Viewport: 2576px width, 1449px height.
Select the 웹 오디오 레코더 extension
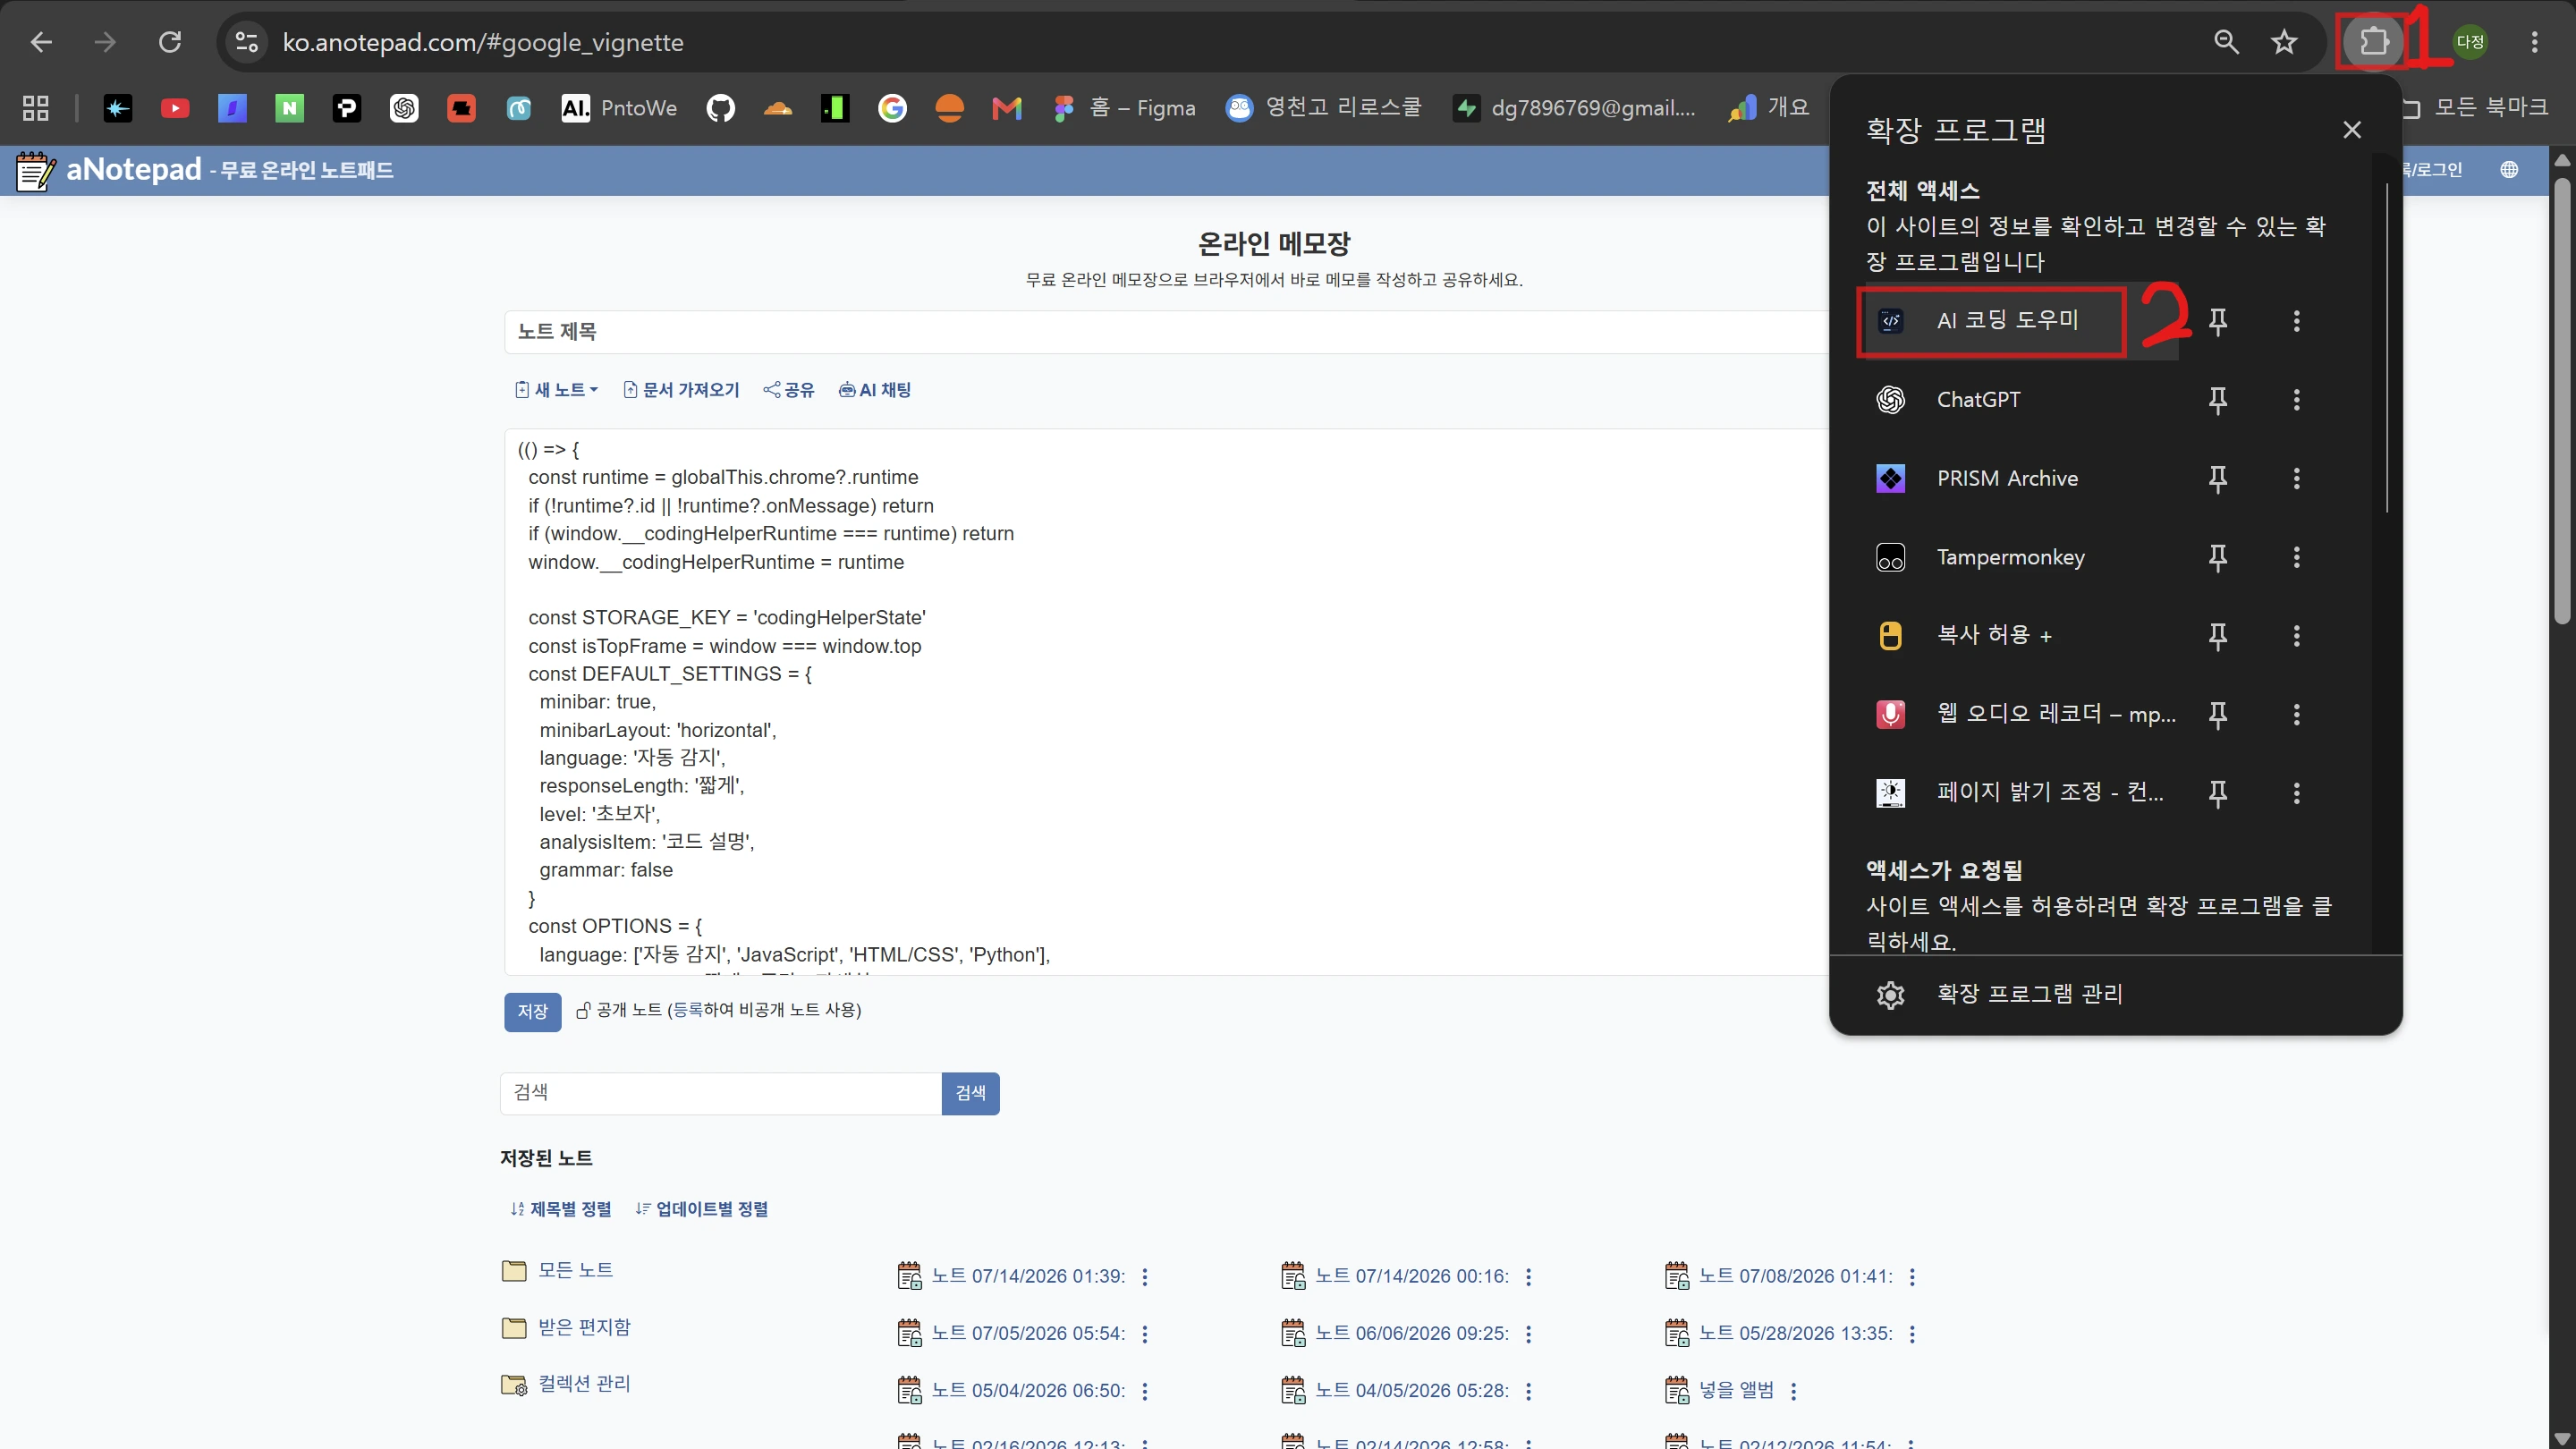pyautogui.click(x=2018, y=715)
